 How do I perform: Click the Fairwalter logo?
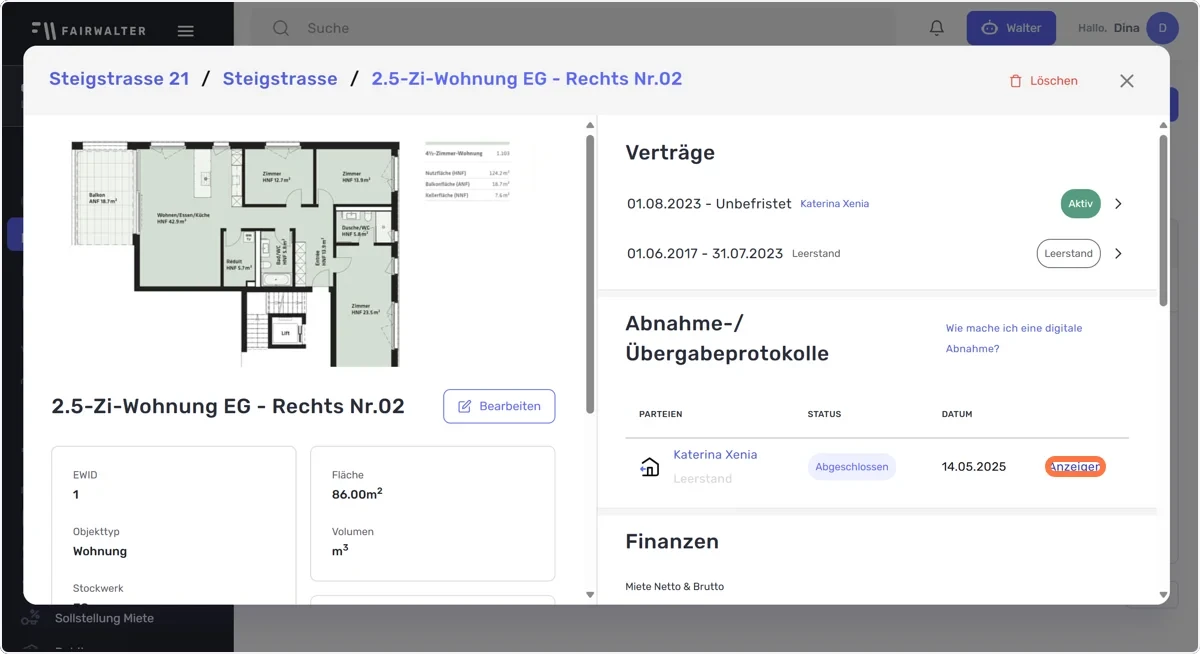[x=88, y=30]
